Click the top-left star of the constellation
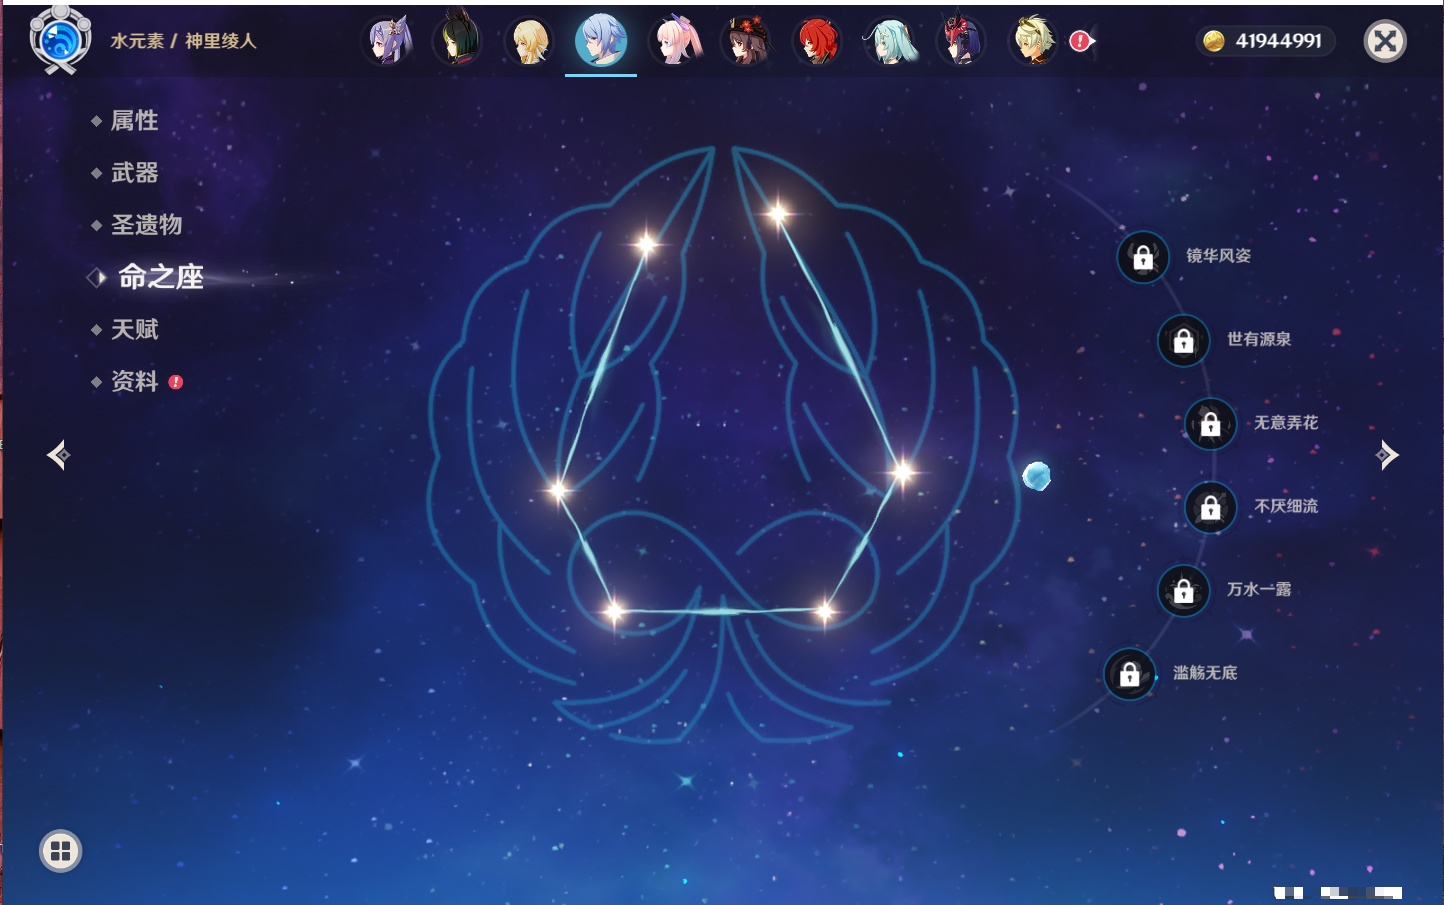The width and height of the screenshot is (1444, 905). (x=646, y=243)
